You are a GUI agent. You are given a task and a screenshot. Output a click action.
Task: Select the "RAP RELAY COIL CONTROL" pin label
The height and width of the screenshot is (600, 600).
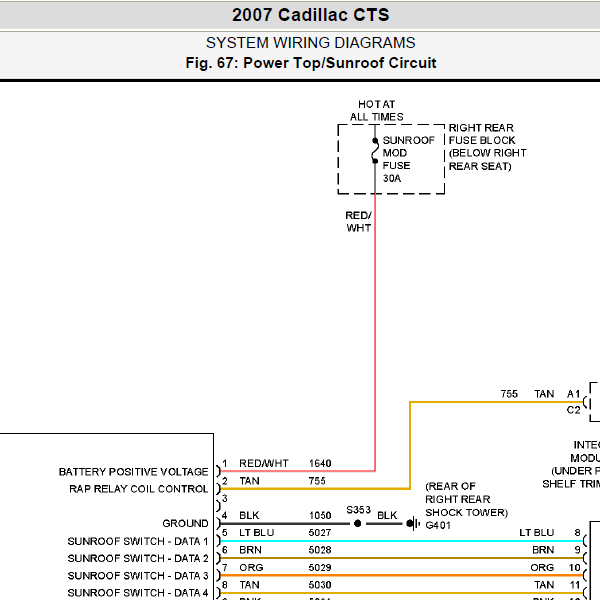click(139, 489)
